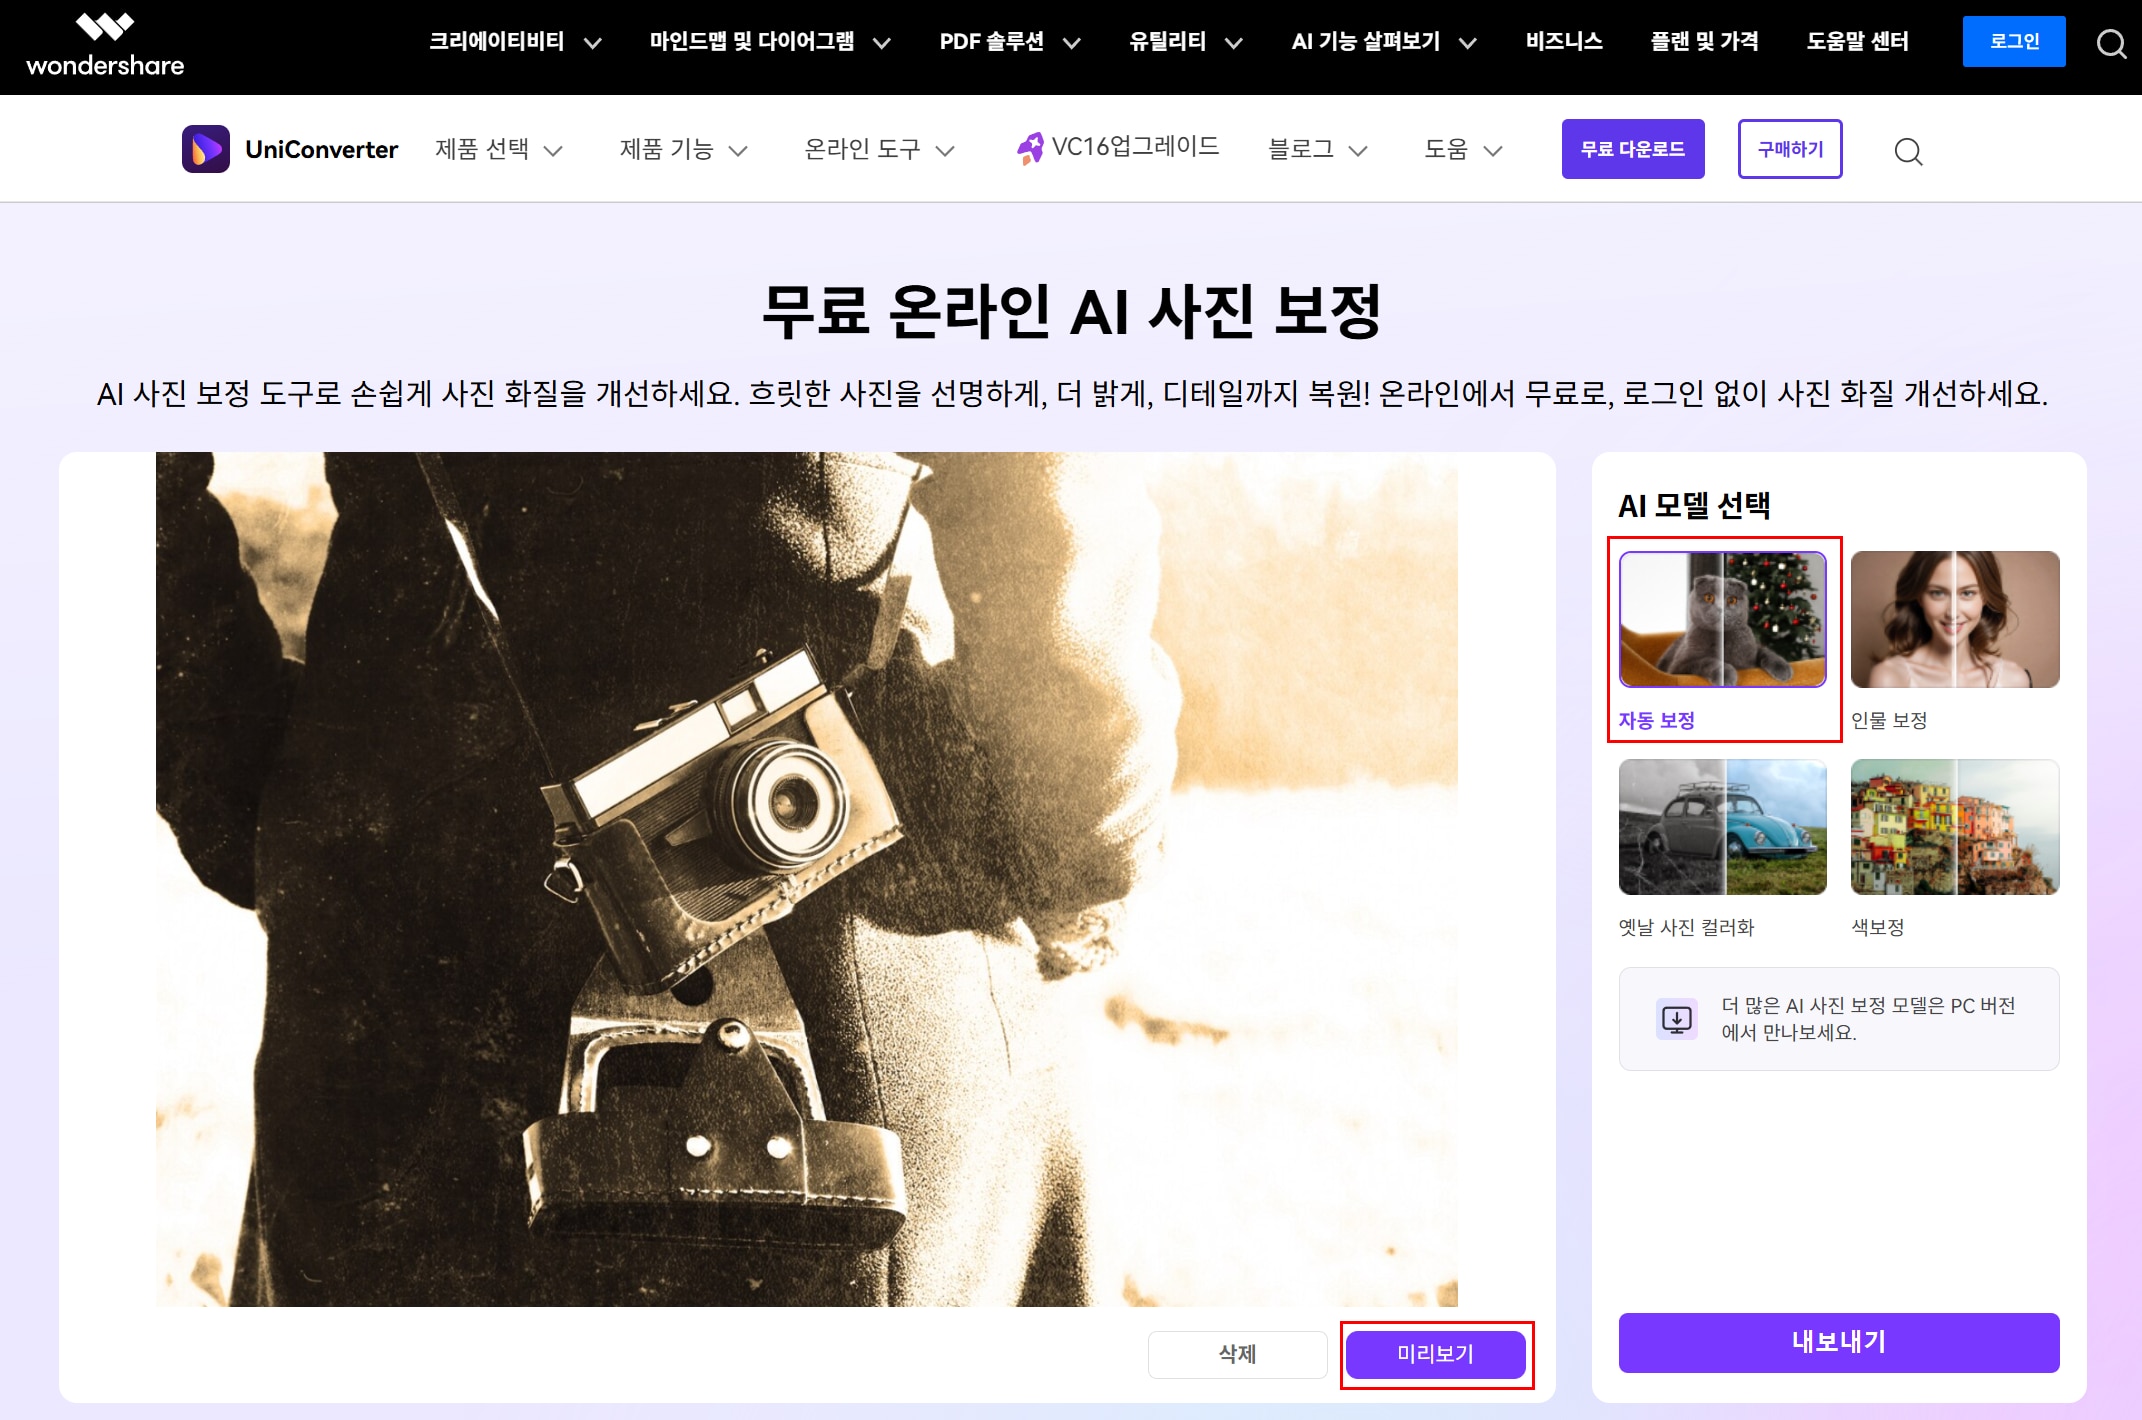Click the UniConverter nav search magnifier

(1908, 151)
